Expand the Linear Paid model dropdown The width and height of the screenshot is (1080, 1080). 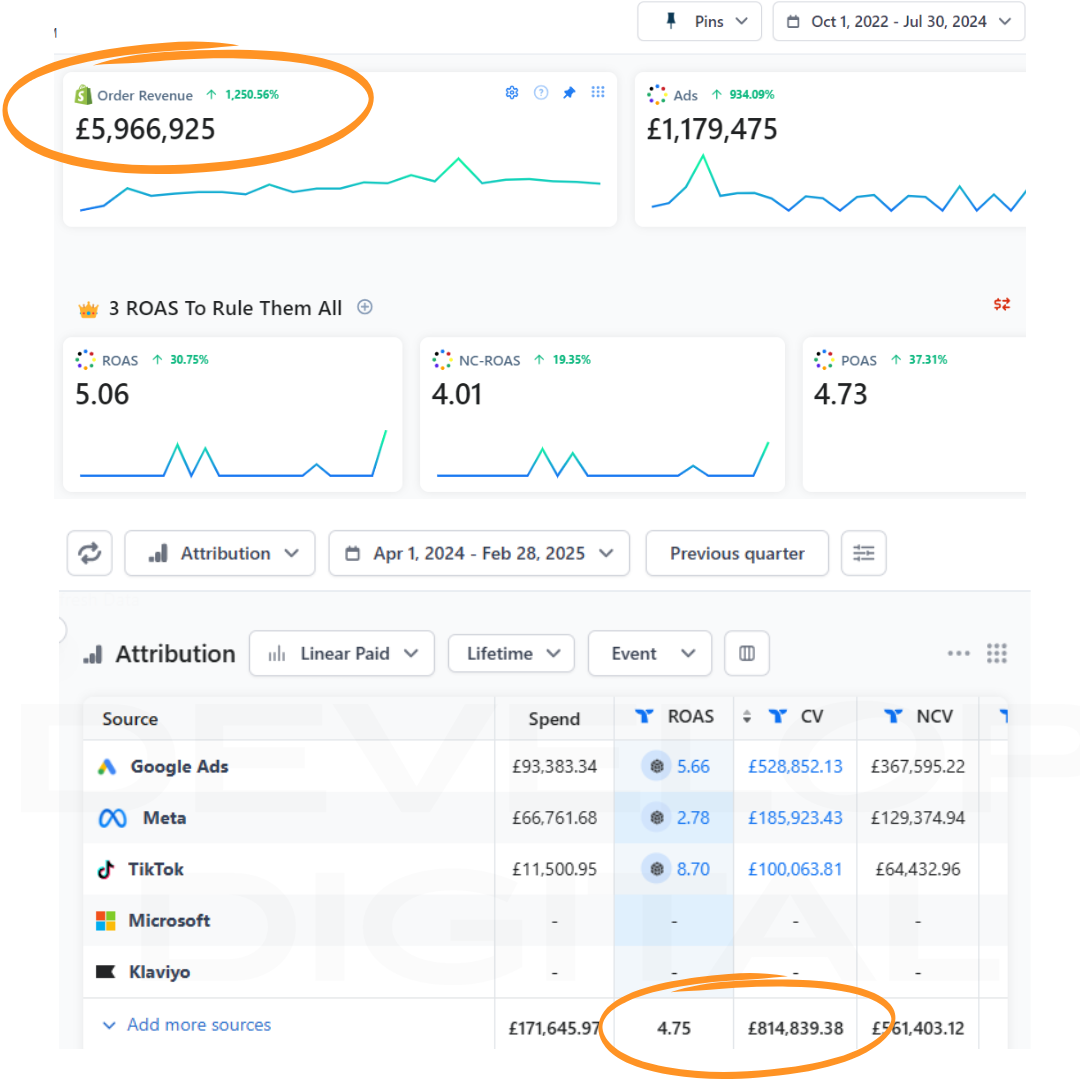click(x=342, y=654)
